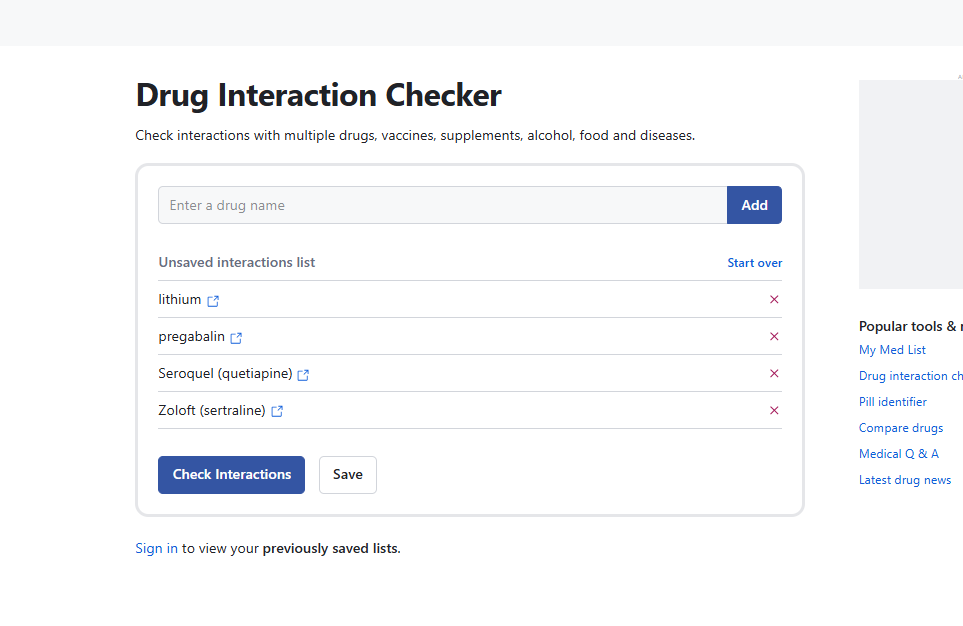
Task: Click the Add button
Action: (754, 205)
